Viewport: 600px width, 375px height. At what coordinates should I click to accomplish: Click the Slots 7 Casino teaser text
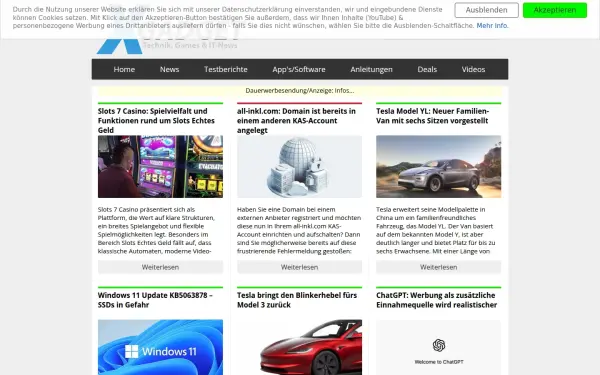click(157, 230)
